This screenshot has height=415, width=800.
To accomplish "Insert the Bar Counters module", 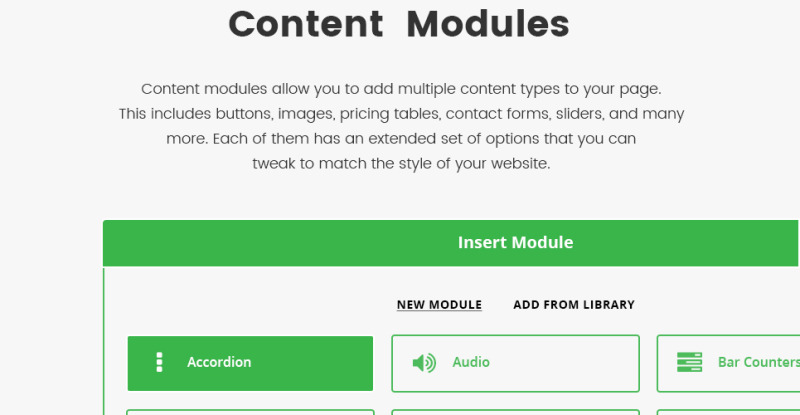I will (x=728, y=363).
